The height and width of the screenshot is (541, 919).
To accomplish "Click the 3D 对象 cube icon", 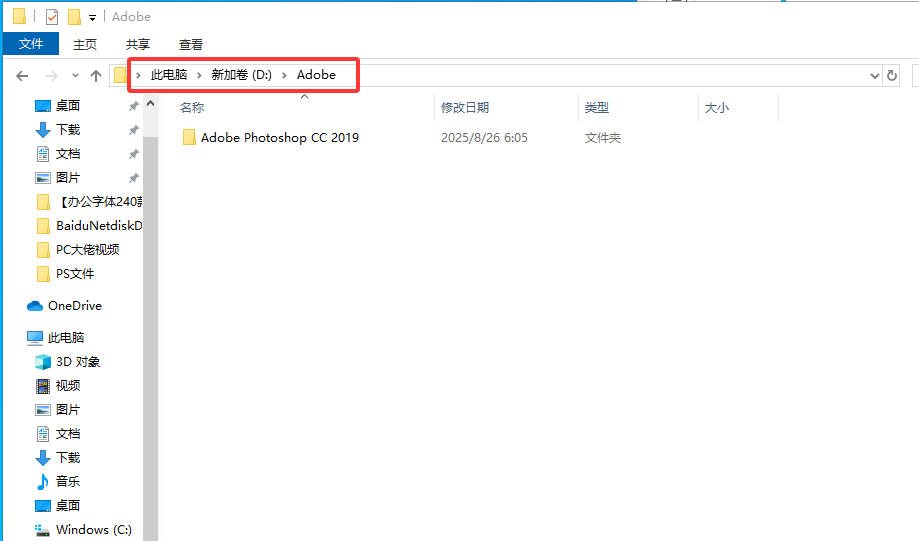I will pos(43,362).
